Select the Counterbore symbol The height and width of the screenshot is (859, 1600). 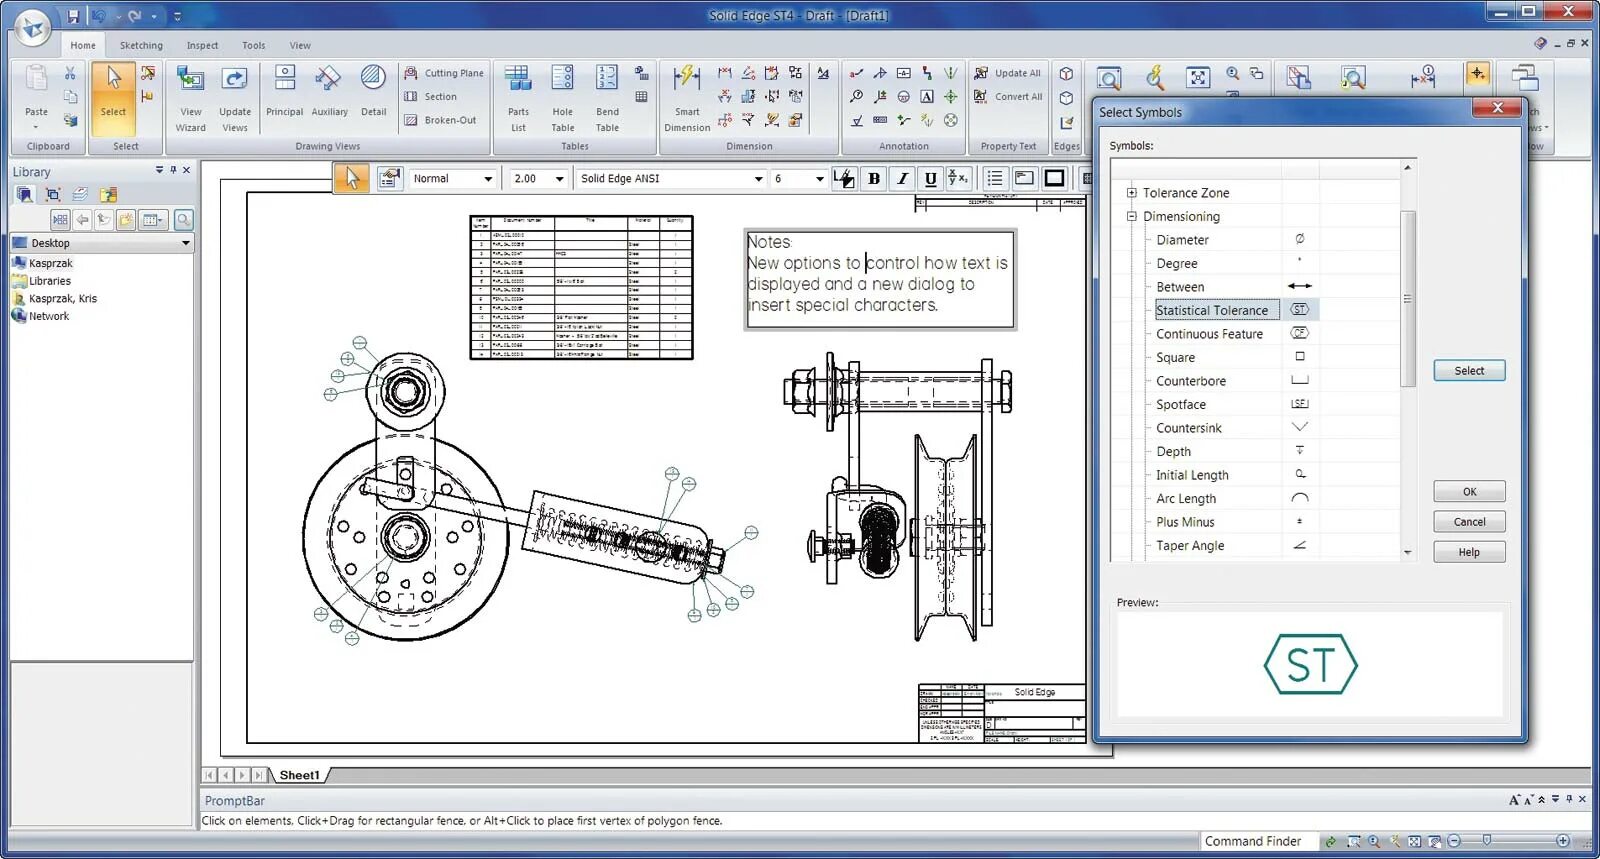pyautogui.click(x=1191, y=381)
